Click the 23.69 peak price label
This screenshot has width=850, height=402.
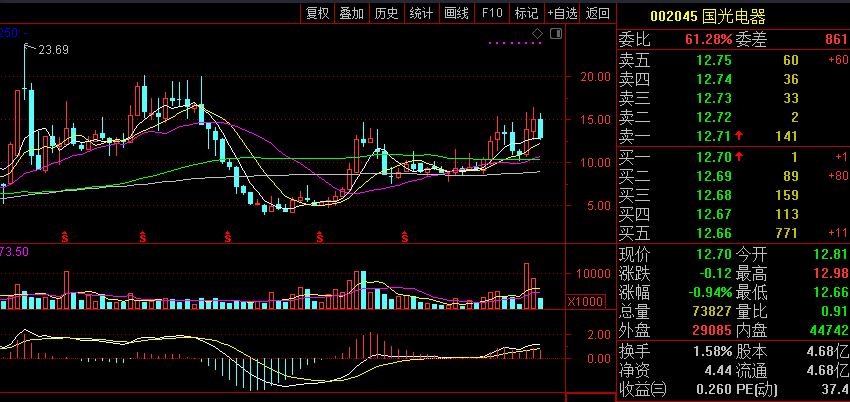(53, 50)
